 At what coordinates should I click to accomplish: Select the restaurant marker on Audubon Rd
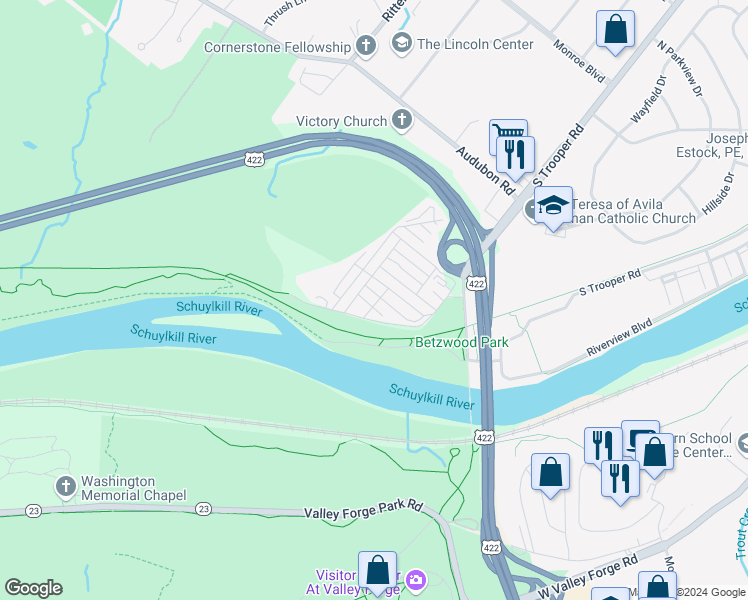(x=515, y=157)
